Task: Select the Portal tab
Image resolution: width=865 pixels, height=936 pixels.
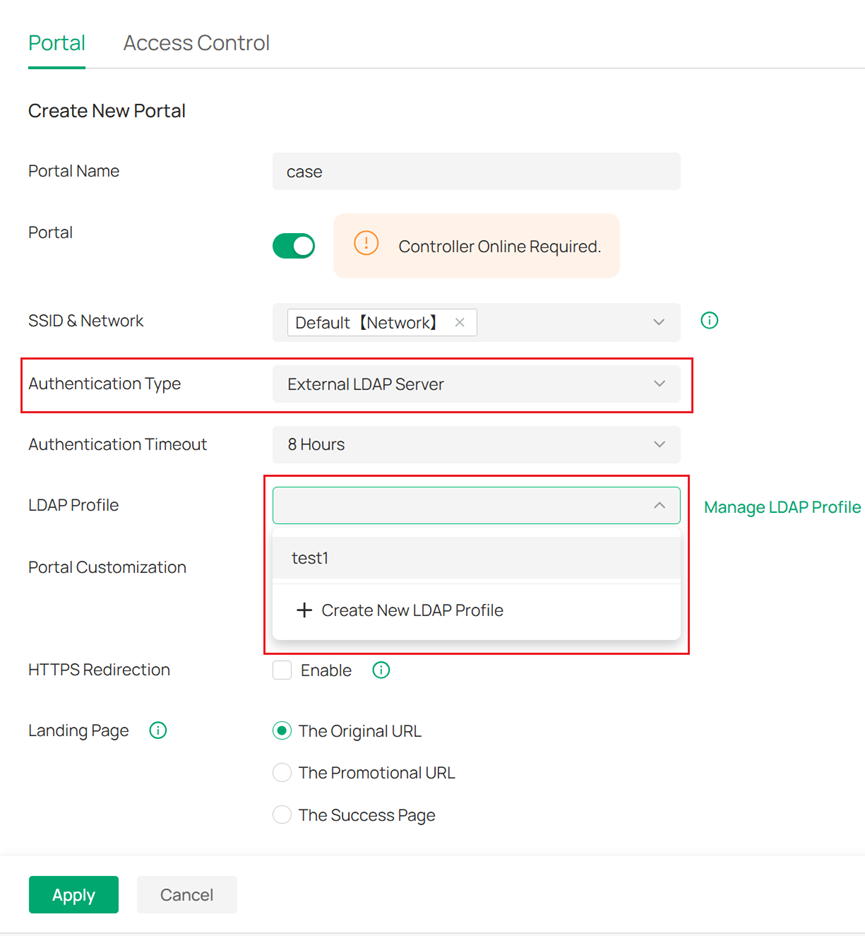Action: tap(56, 43)
